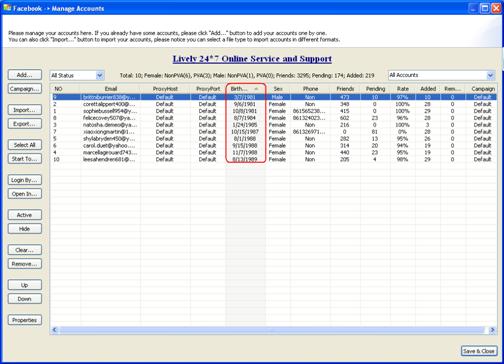Viewport: 504px width, 364px height.
Task: Click the Hide button
Action: [x=25, y=229]
